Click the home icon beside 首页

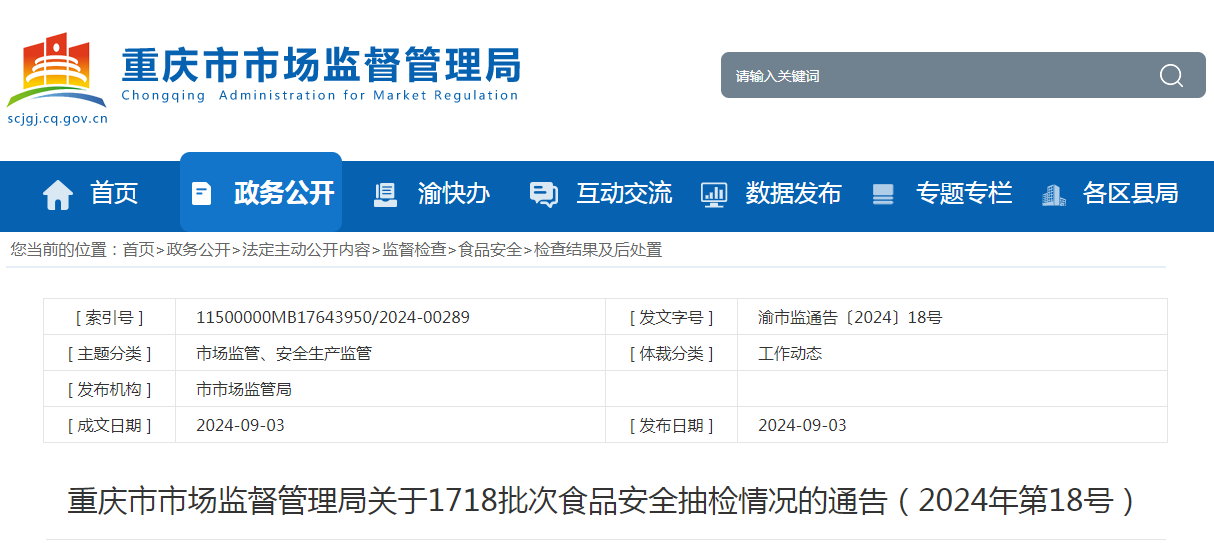(58, 194)
